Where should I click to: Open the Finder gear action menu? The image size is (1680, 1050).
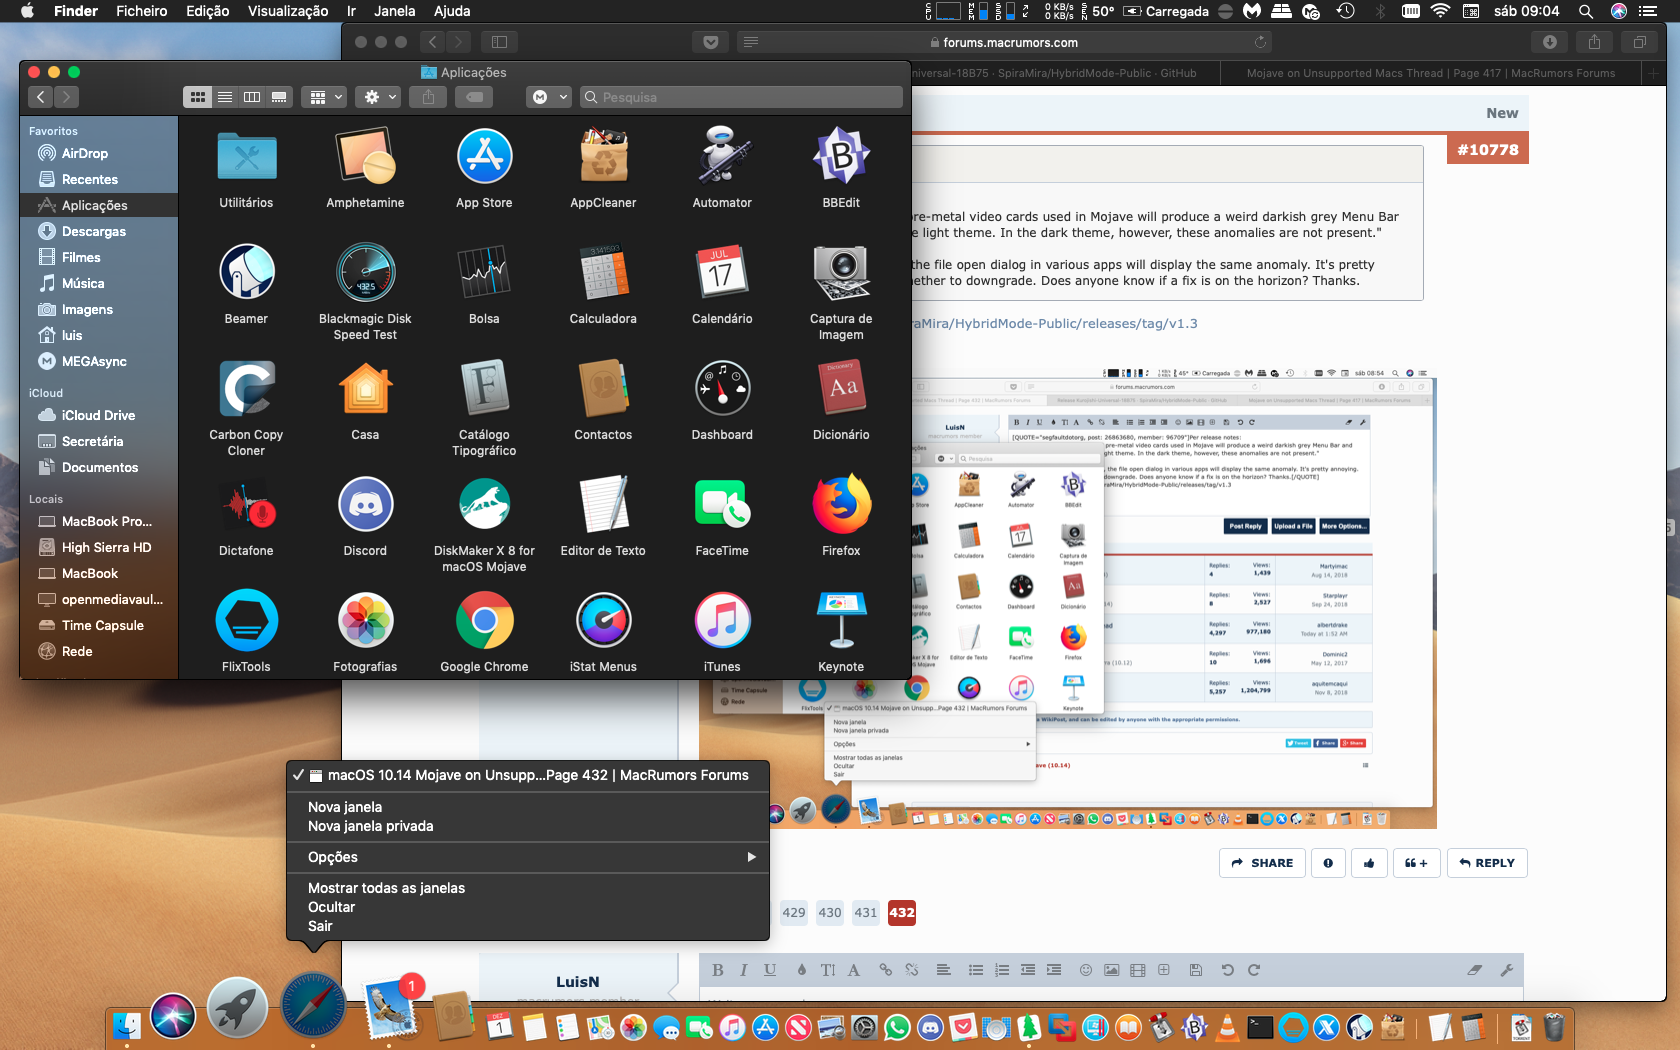click(380, 97)
